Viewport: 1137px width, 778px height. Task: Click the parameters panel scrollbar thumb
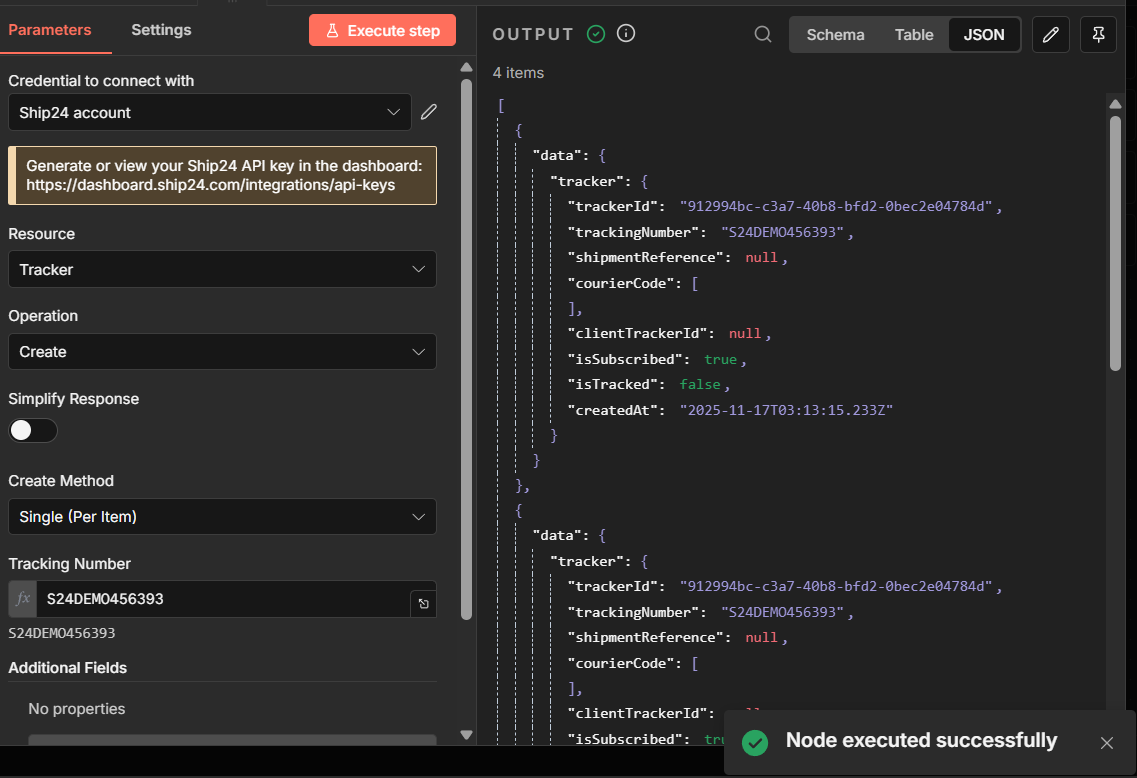click(x=466, y=349)
